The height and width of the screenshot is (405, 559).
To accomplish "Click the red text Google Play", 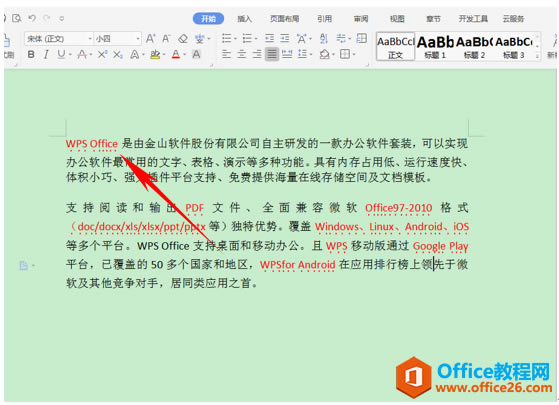I will click(440, 246).
